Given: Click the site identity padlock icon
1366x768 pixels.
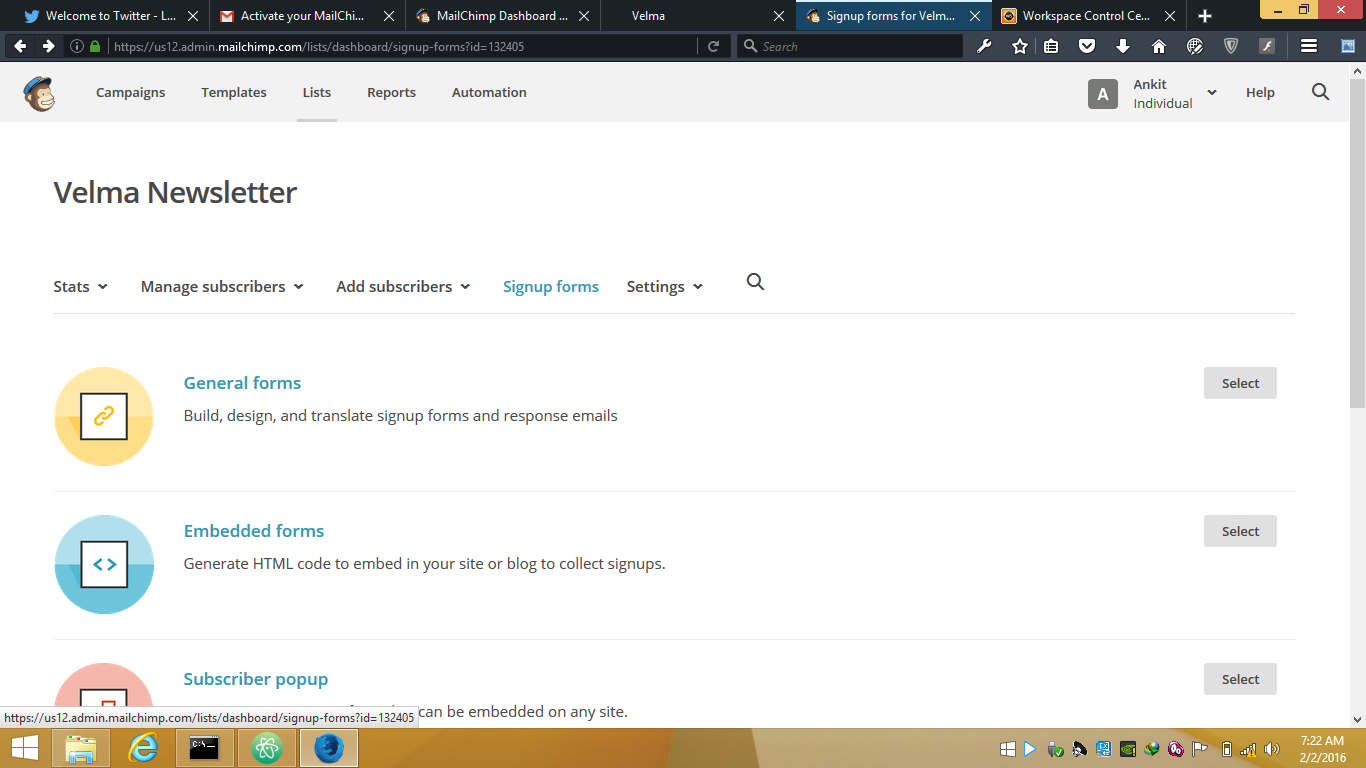Looking at the screenshot, I should (x=96, y=46).
